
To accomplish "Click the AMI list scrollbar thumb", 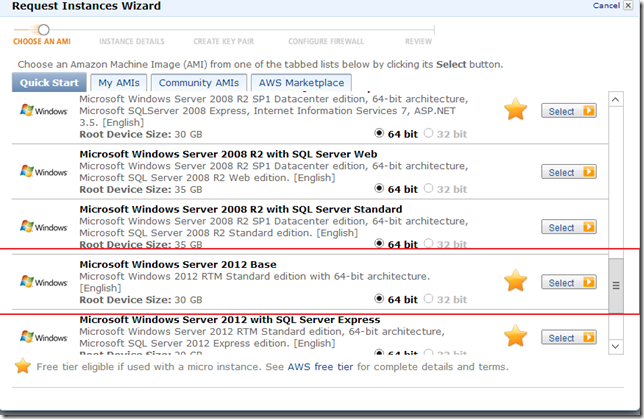I will pos(616,285).
